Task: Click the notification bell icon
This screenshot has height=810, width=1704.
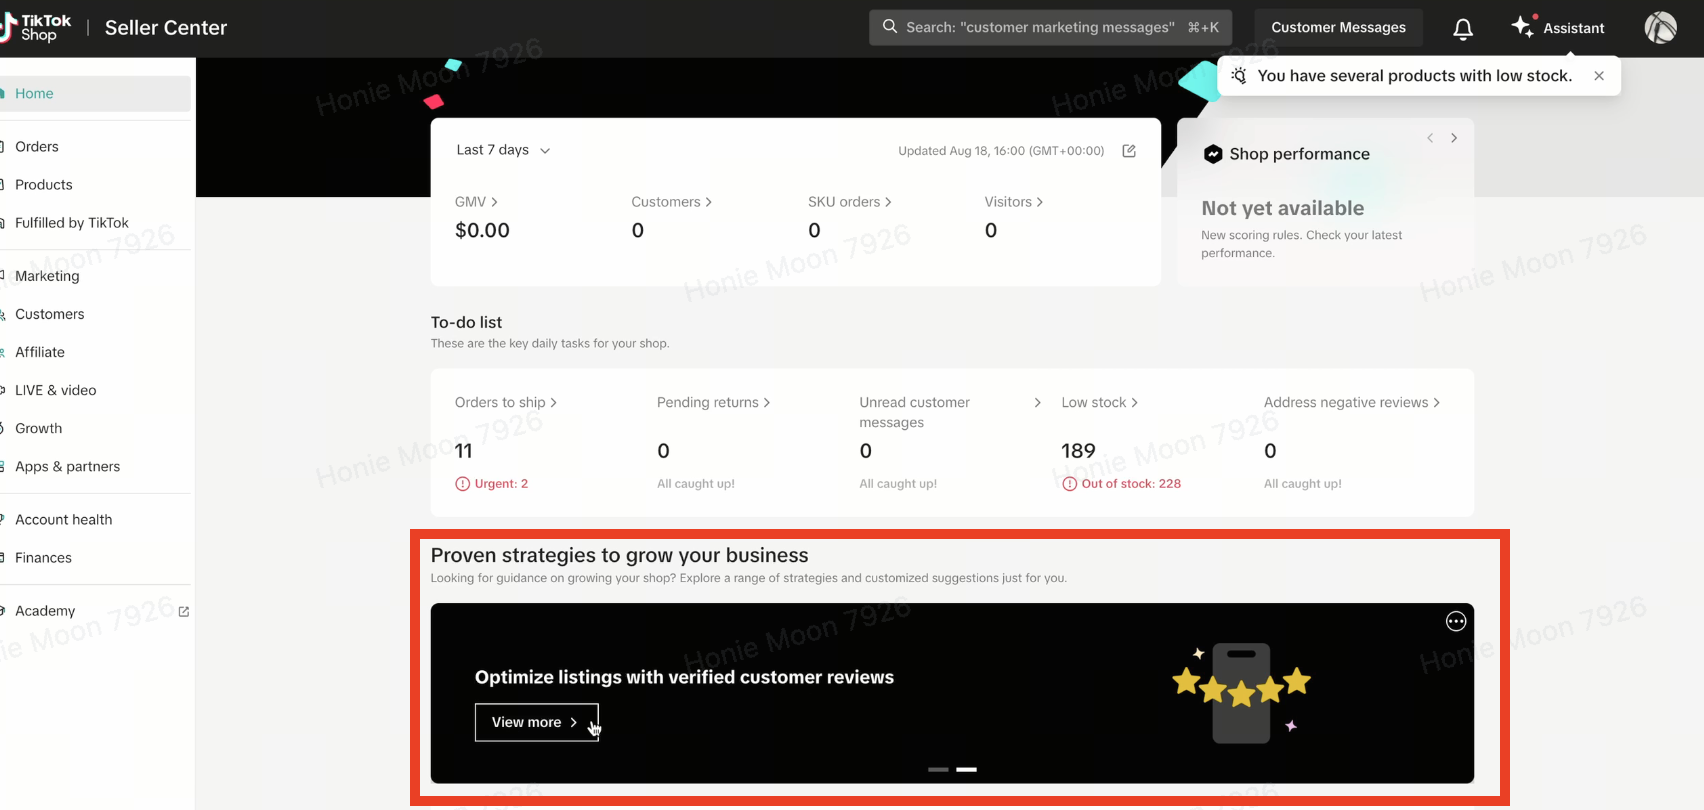Action: (x=1462, y=29)
